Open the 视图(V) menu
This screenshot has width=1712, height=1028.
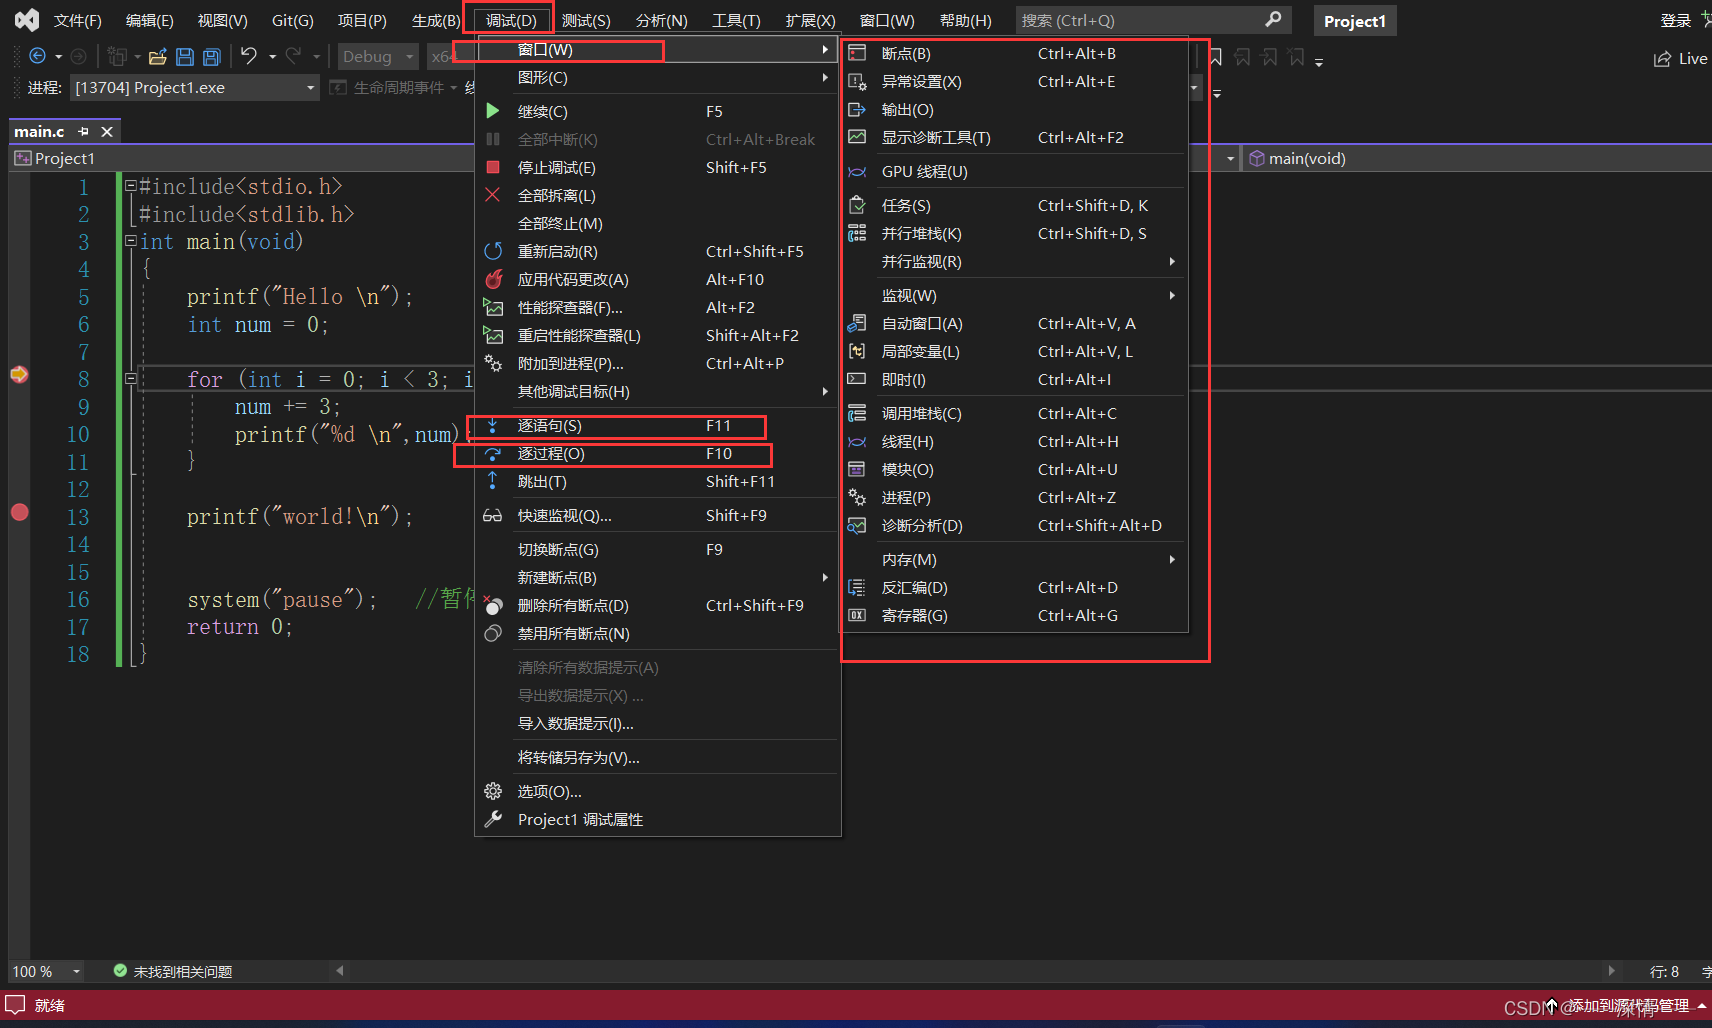[x=222, y=20]
